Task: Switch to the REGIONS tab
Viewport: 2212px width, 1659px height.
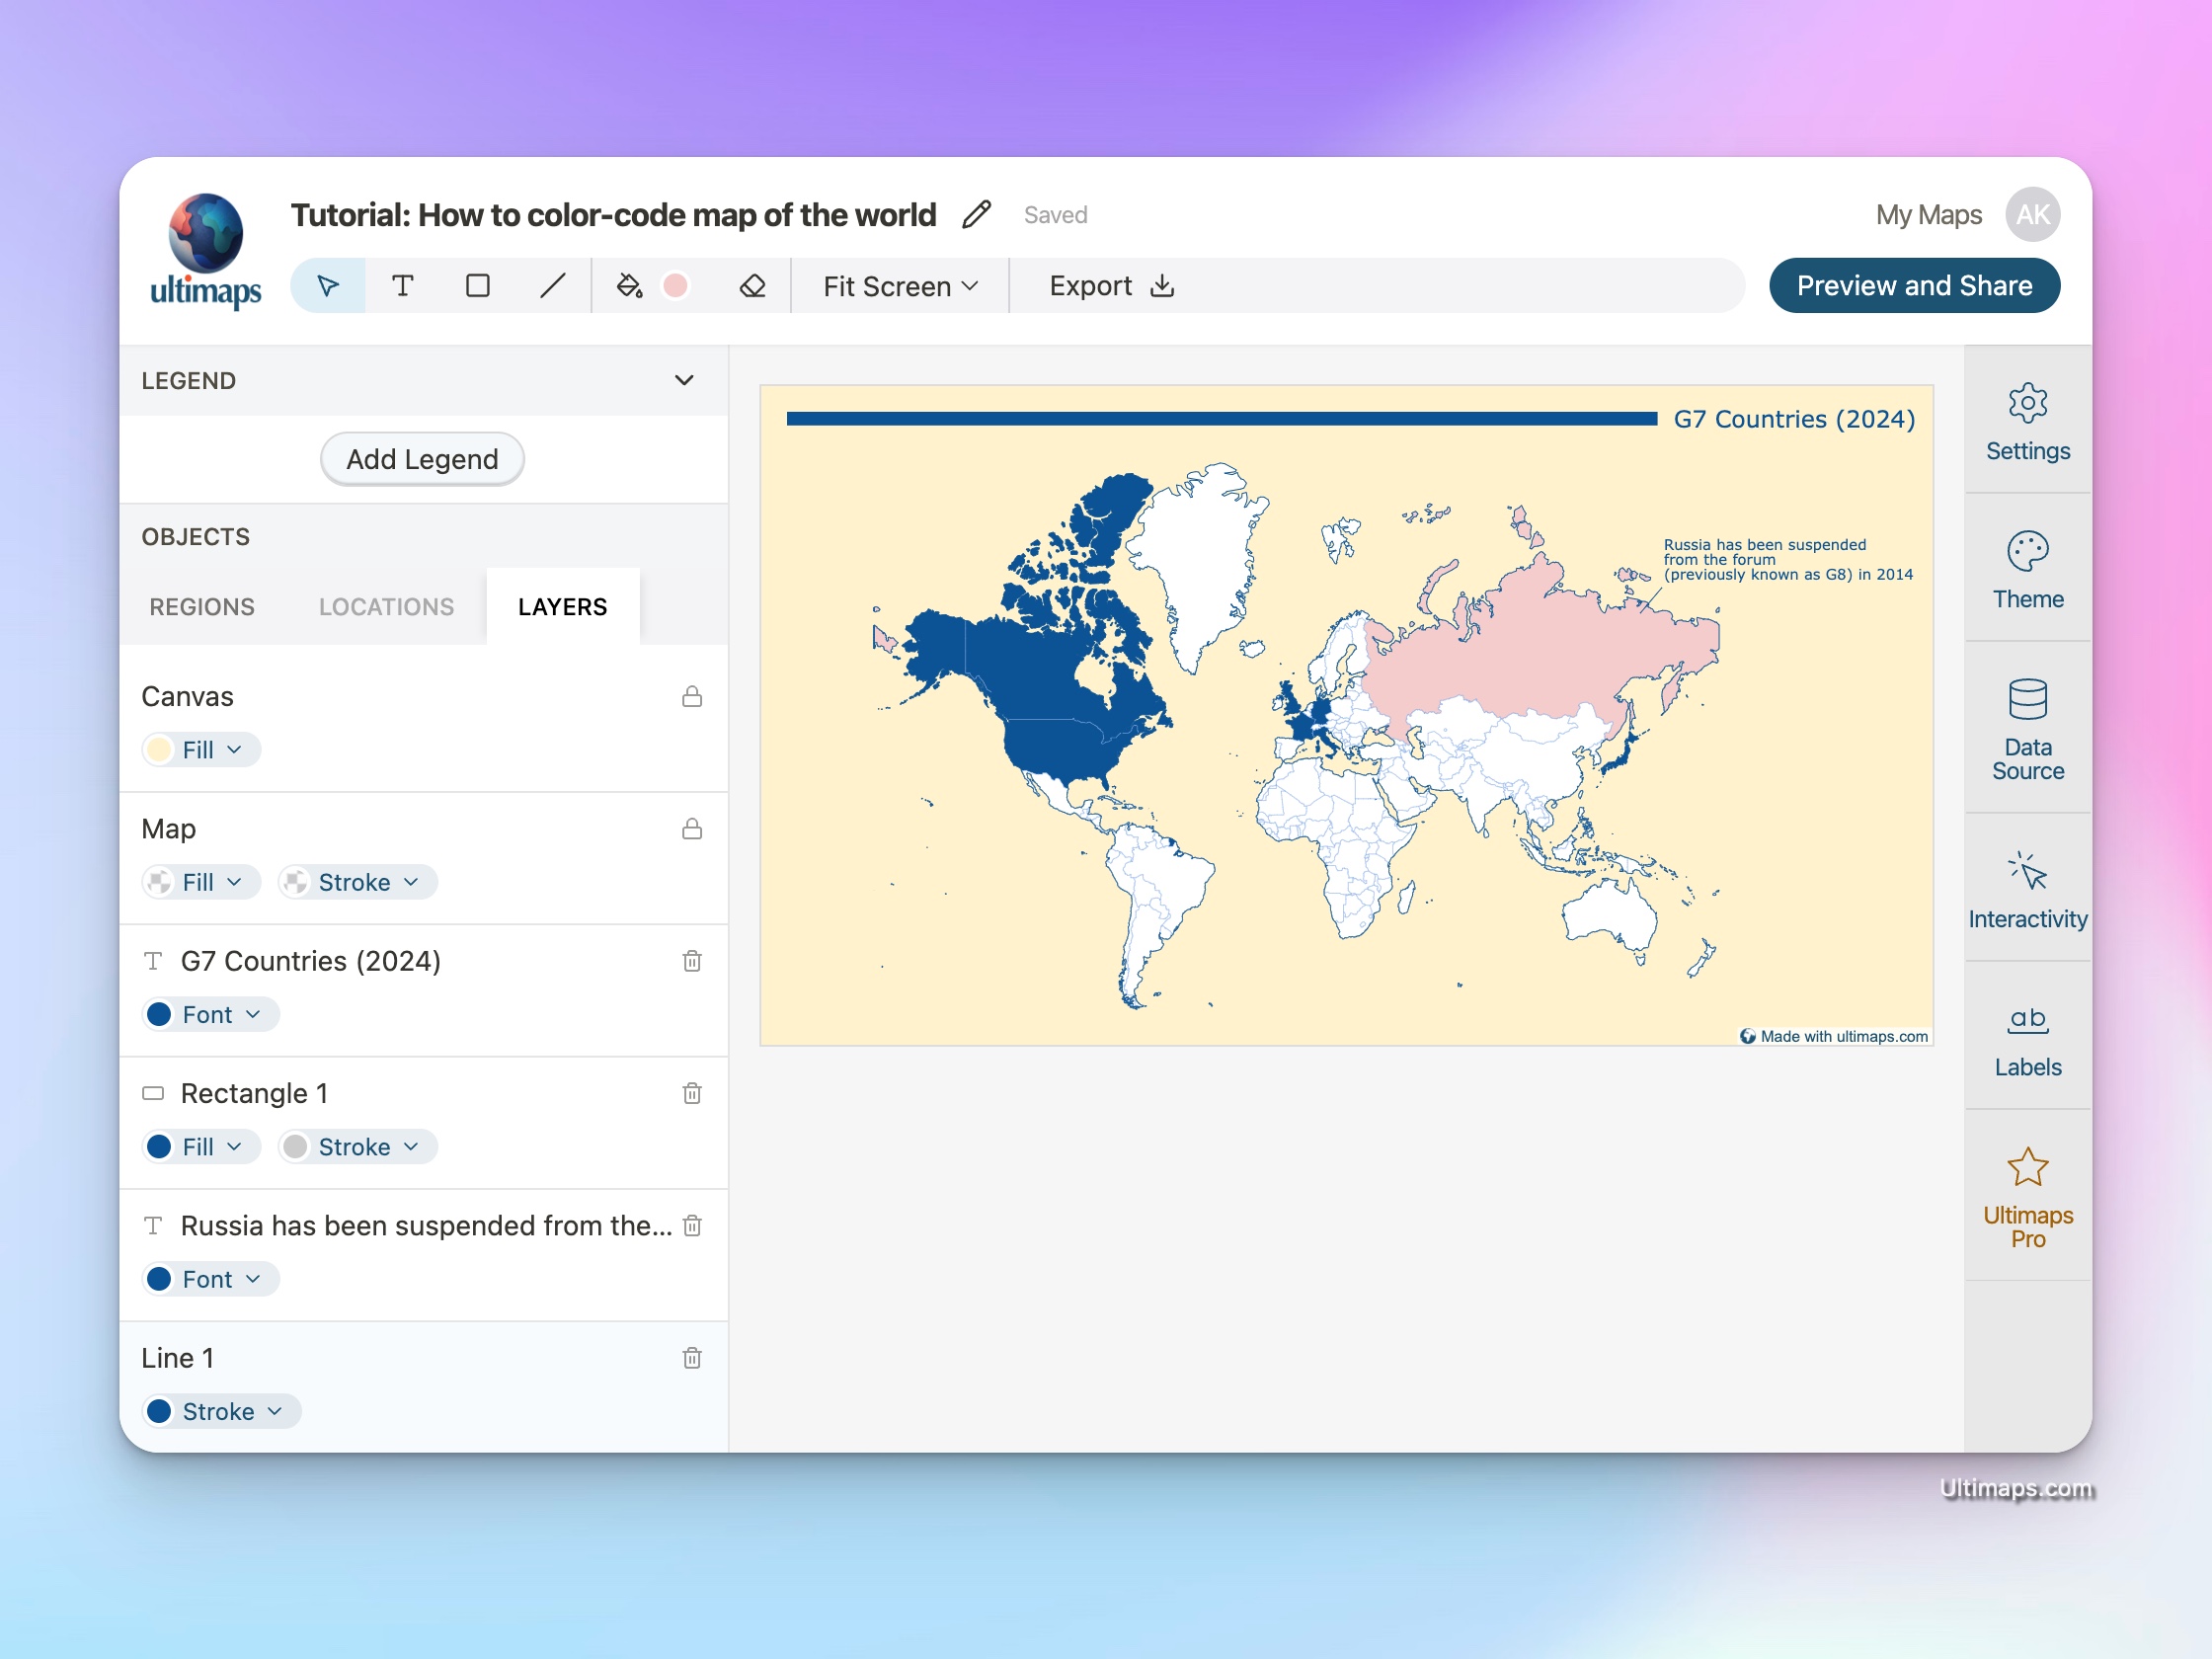Action: pos(201,606)
